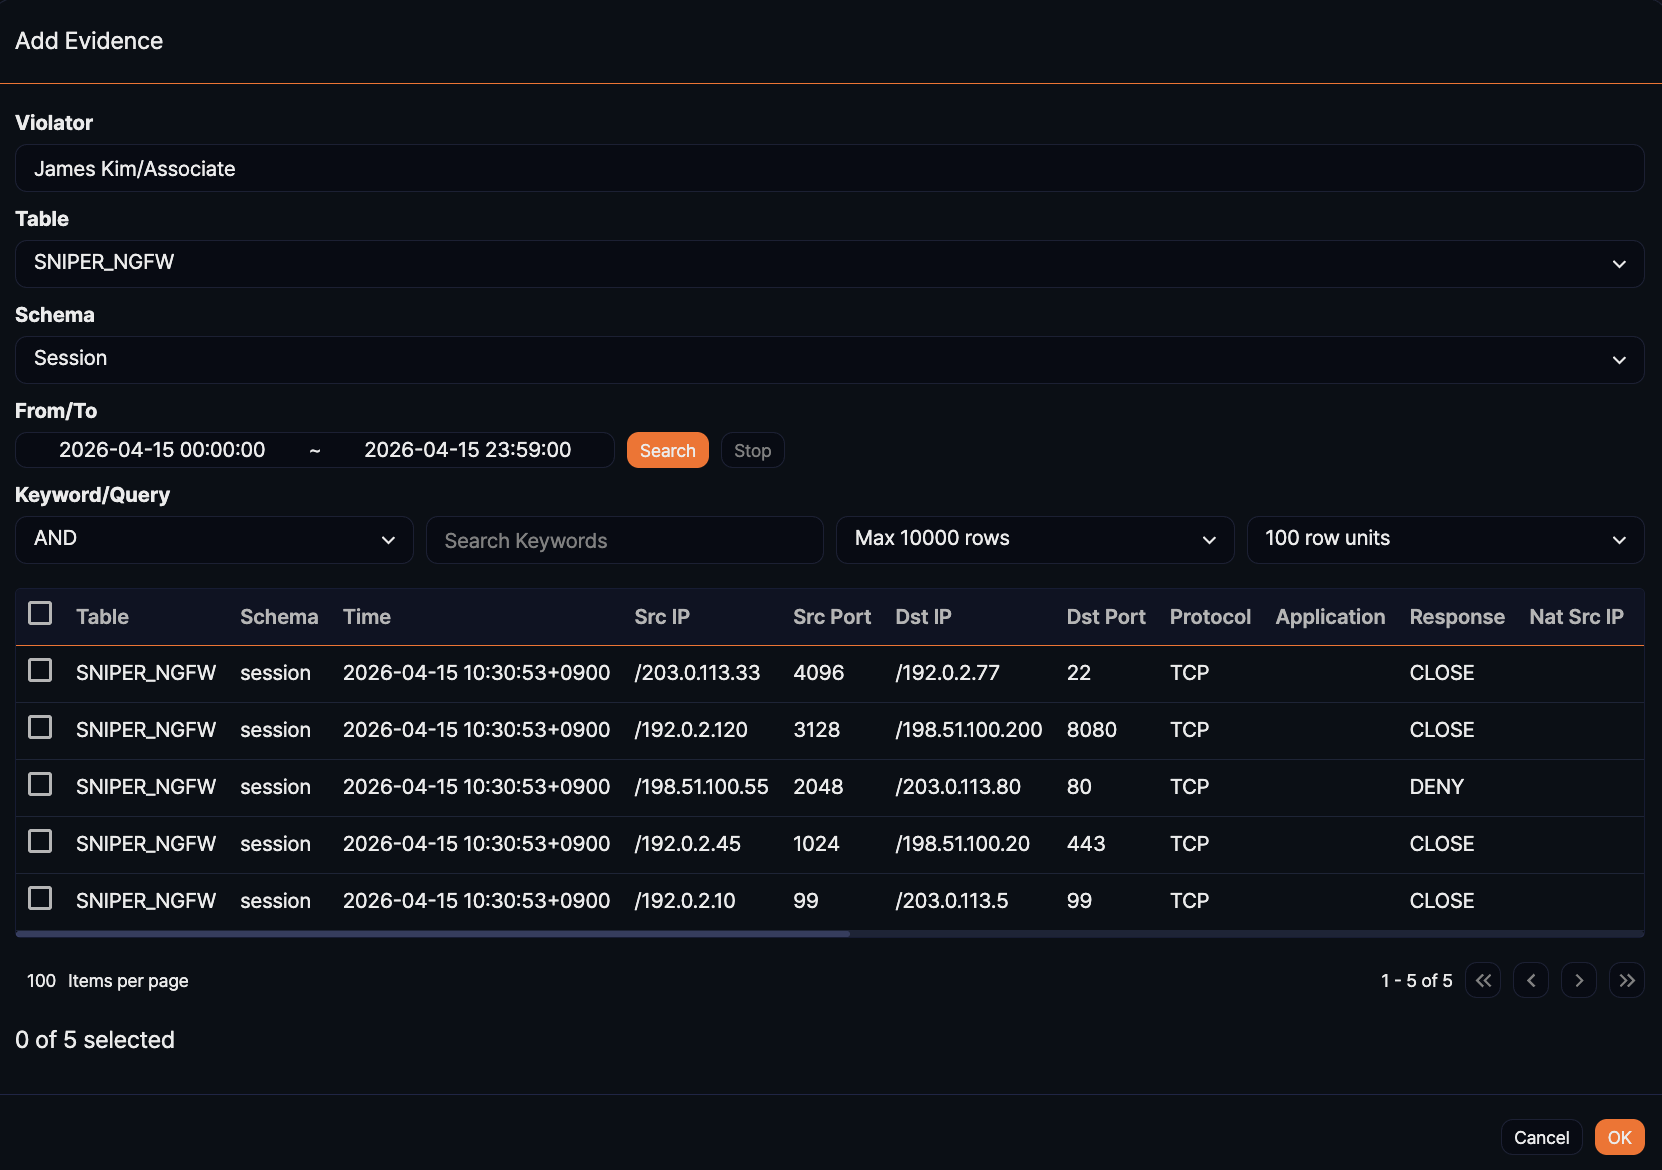The image size is (1662, 1170).
Task: Select all rows with header checkbox
Action: [x=40, y=613]
